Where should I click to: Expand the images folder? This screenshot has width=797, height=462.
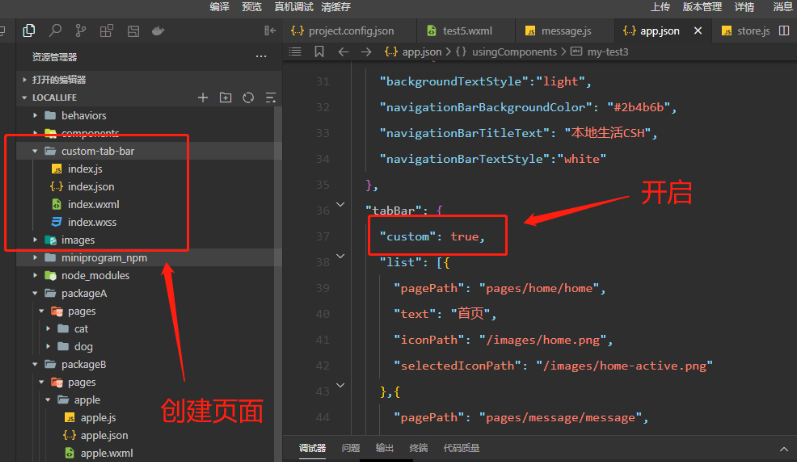35,240
